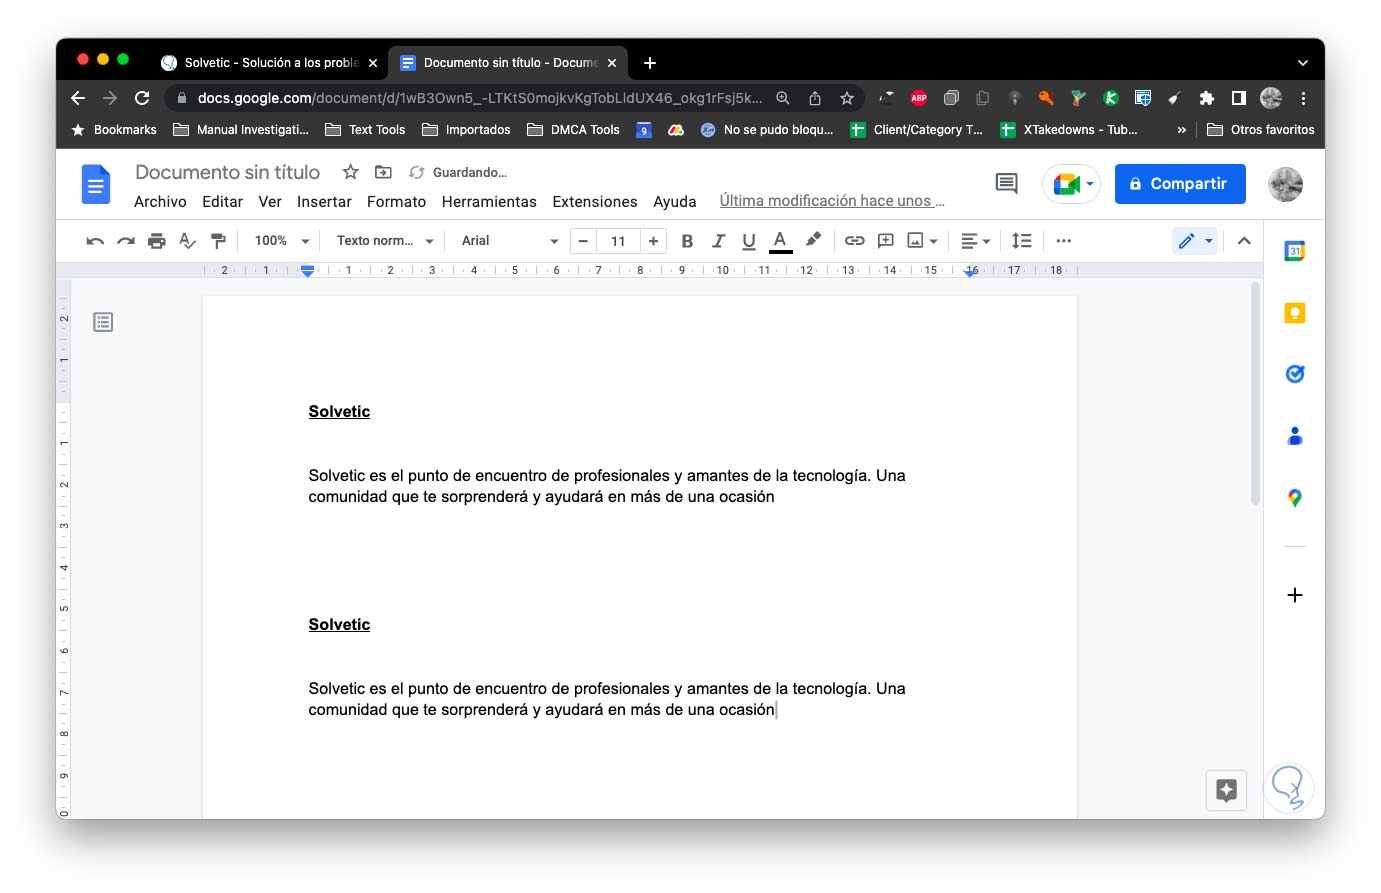Toggle bold formatting
This screenshot has height=893, width=1381.
tap(687, 241)
